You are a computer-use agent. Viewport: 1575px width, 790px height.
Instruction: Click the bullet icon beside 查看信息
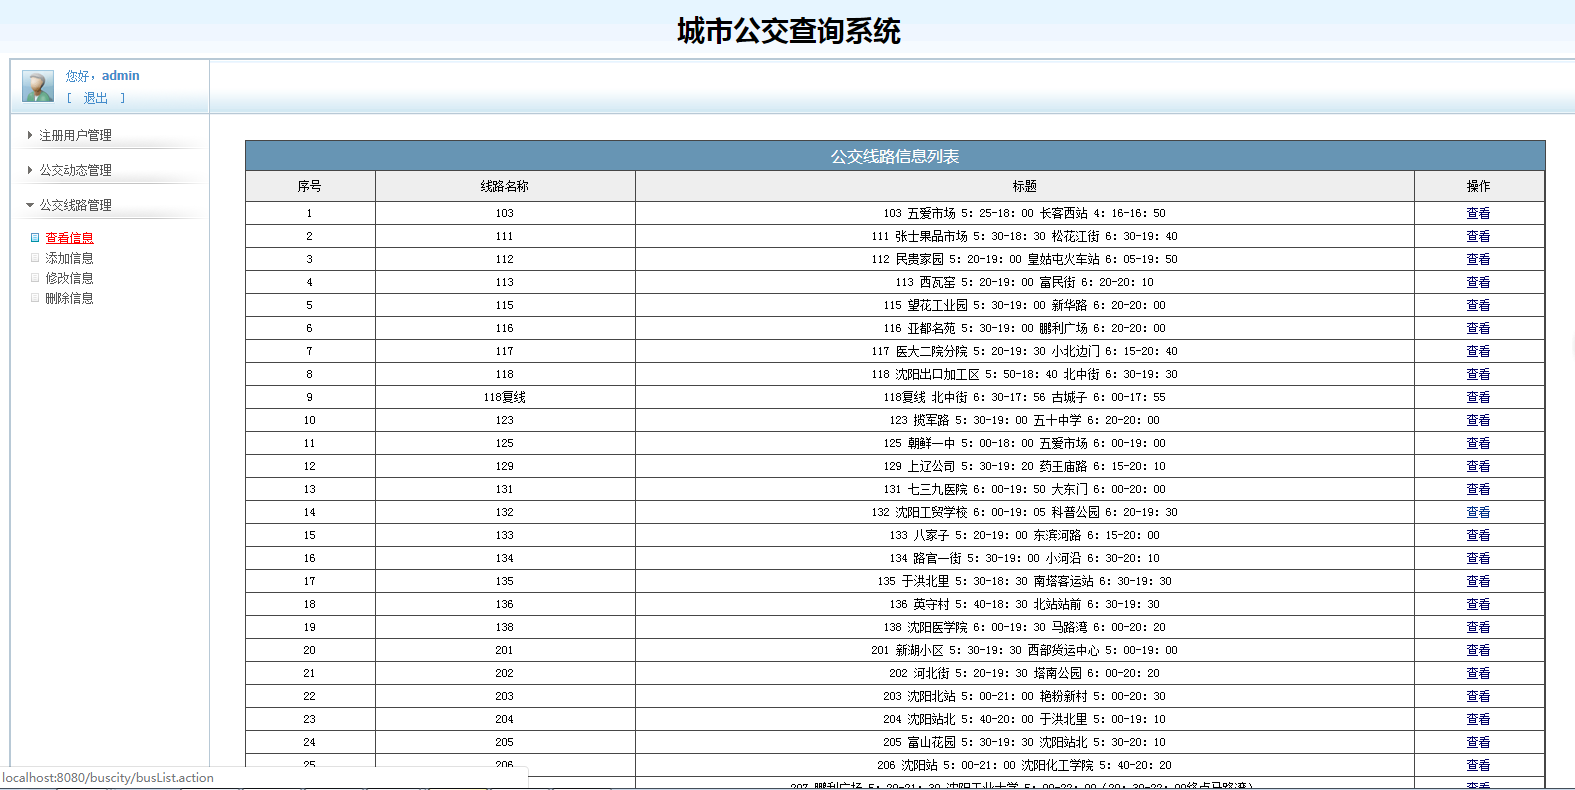tap(35, 238)
